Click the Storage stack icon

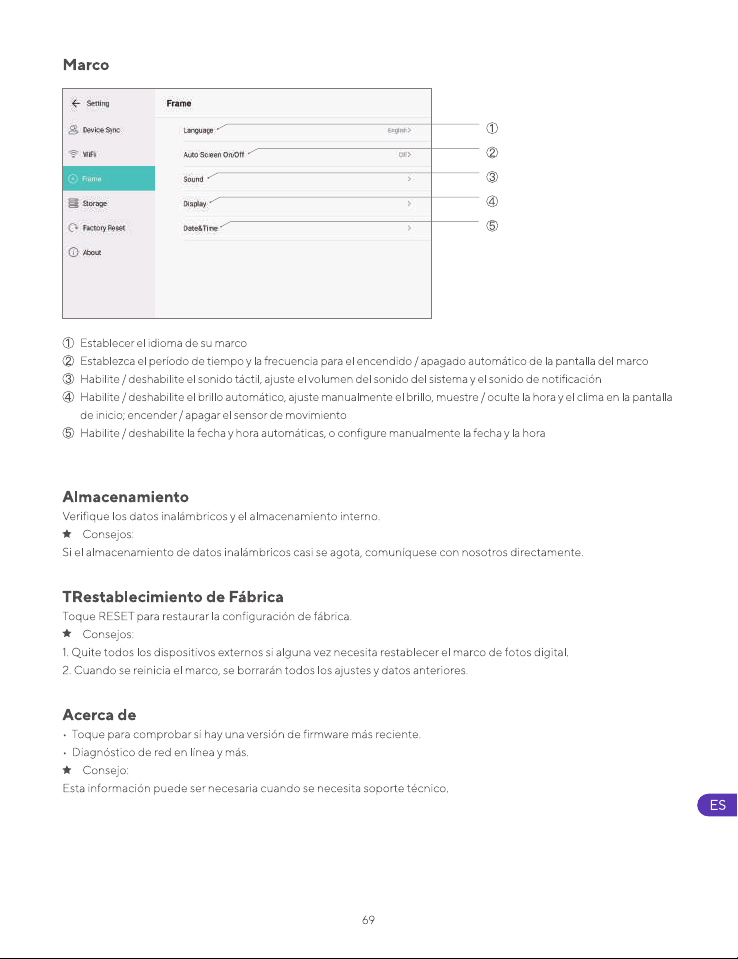(x=73, y=203)
